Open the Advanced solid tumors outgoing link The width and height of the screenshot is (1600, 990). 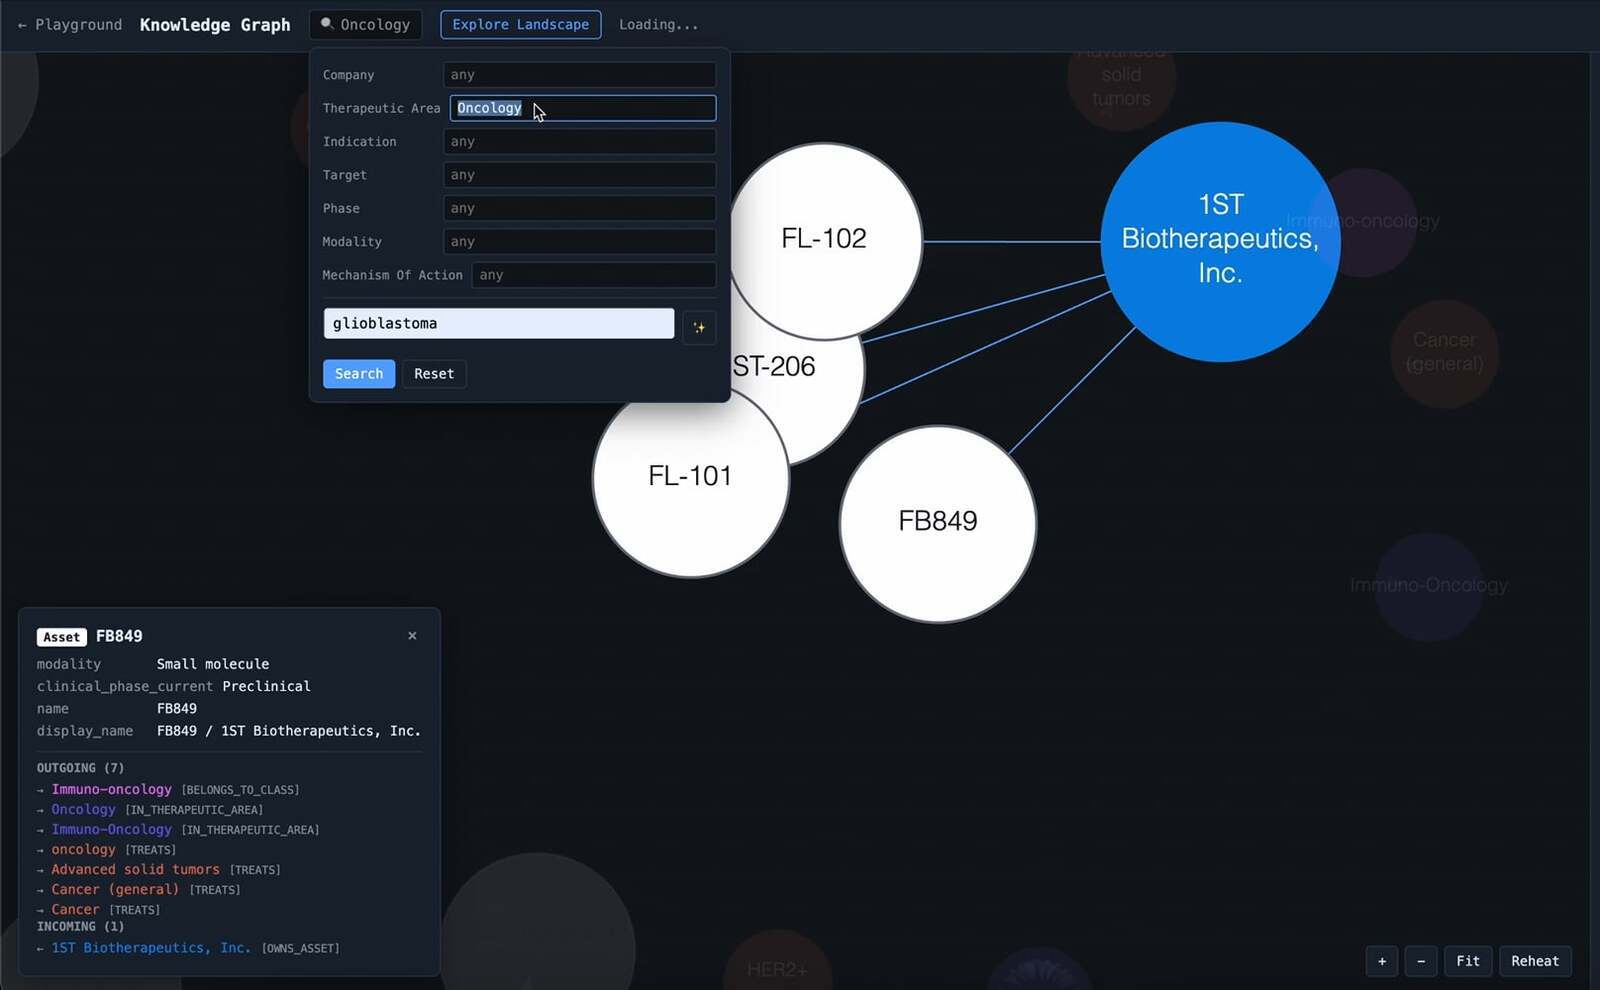coord(135,870)
